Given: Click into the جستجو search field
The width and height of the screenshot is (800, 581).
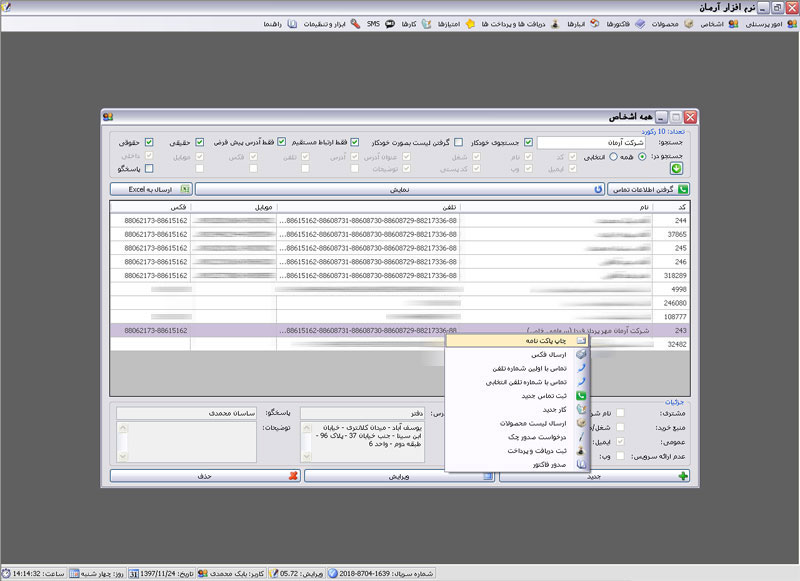Looking at the screenshot, I should [591, 143].
